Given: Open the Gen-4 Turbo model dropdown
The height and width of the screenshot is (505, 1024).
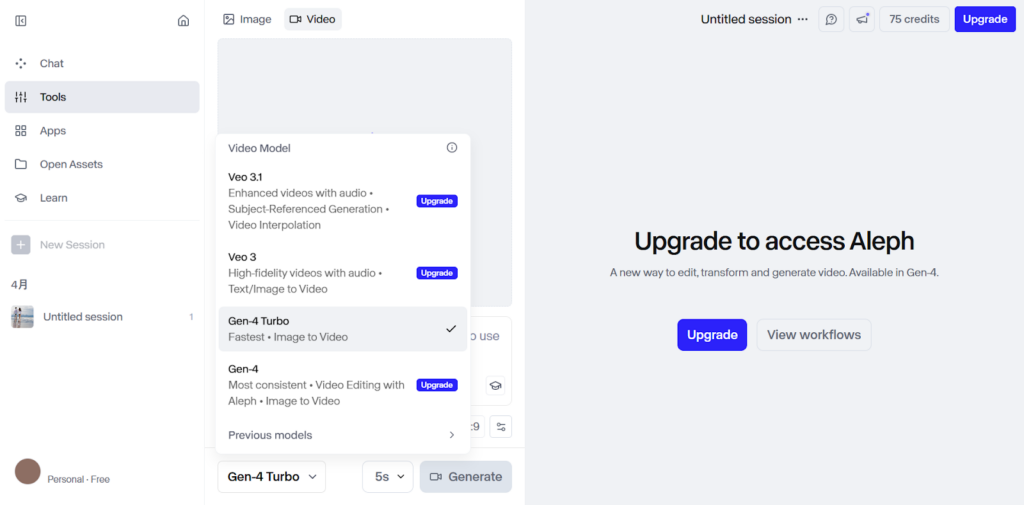Looking at the screenshot, I should (x=271, y=477).
